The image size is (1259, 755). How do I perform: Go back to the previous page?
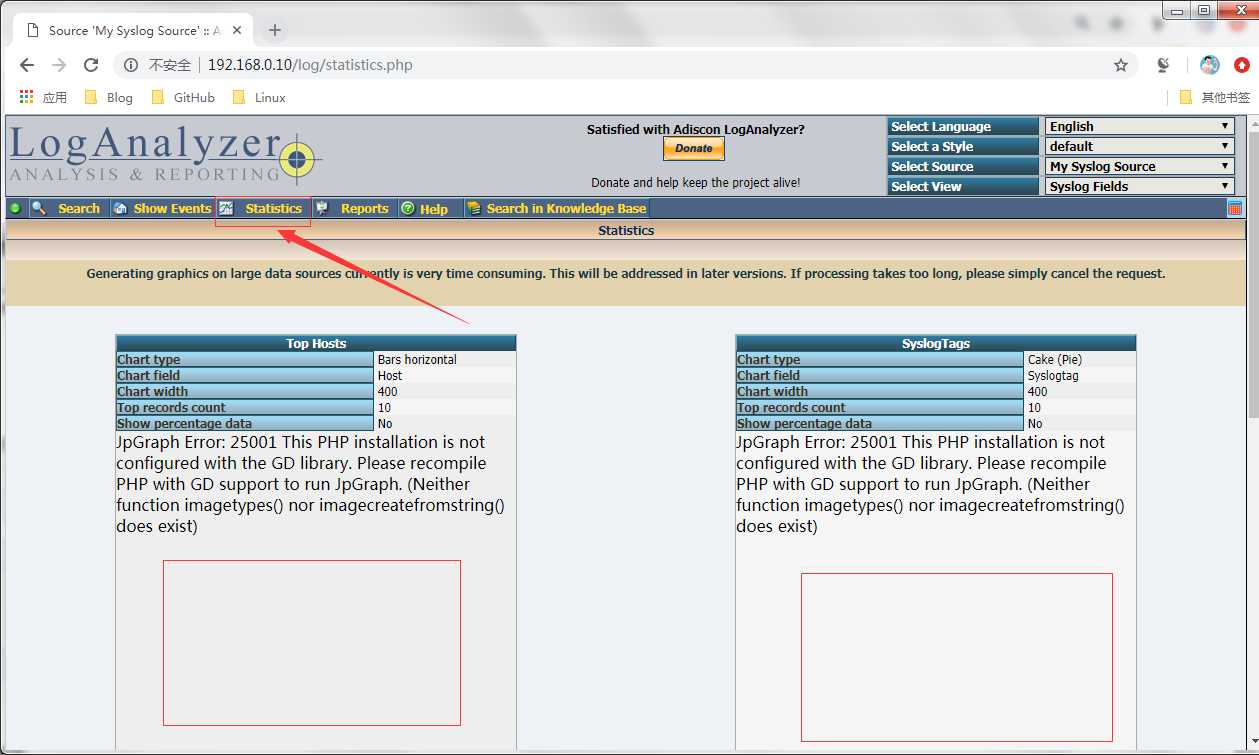pyautogui.click(x=27, y=65)
